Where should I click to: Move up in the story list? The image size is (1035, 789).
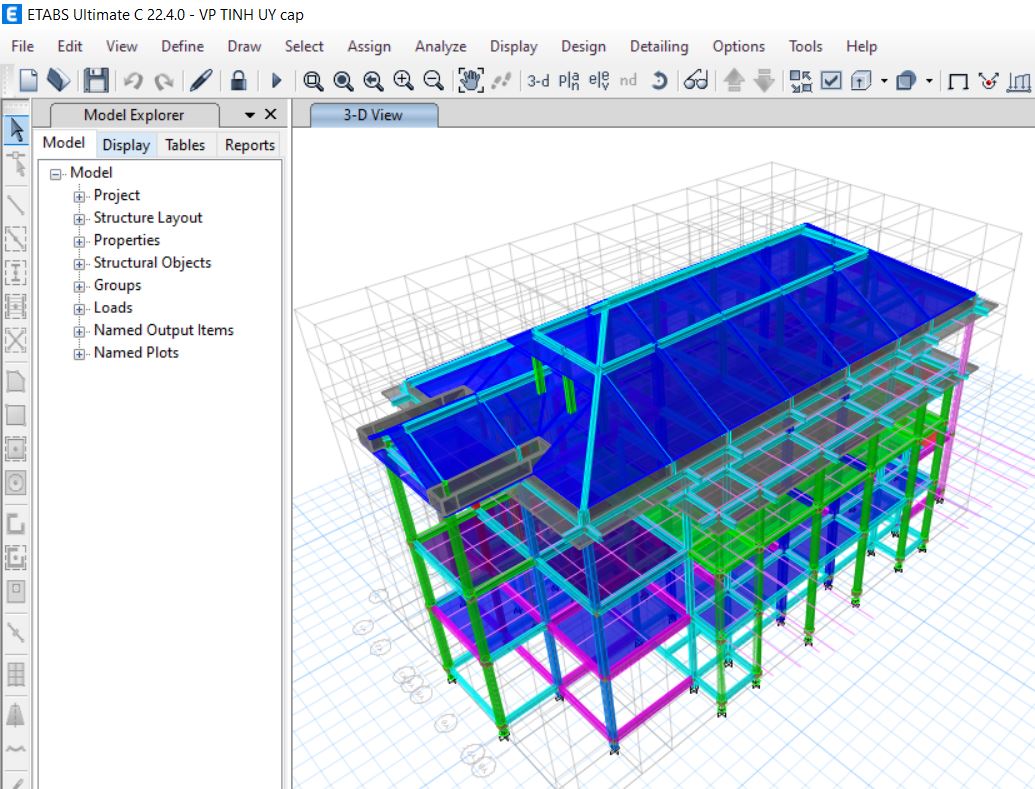[734, 81]
